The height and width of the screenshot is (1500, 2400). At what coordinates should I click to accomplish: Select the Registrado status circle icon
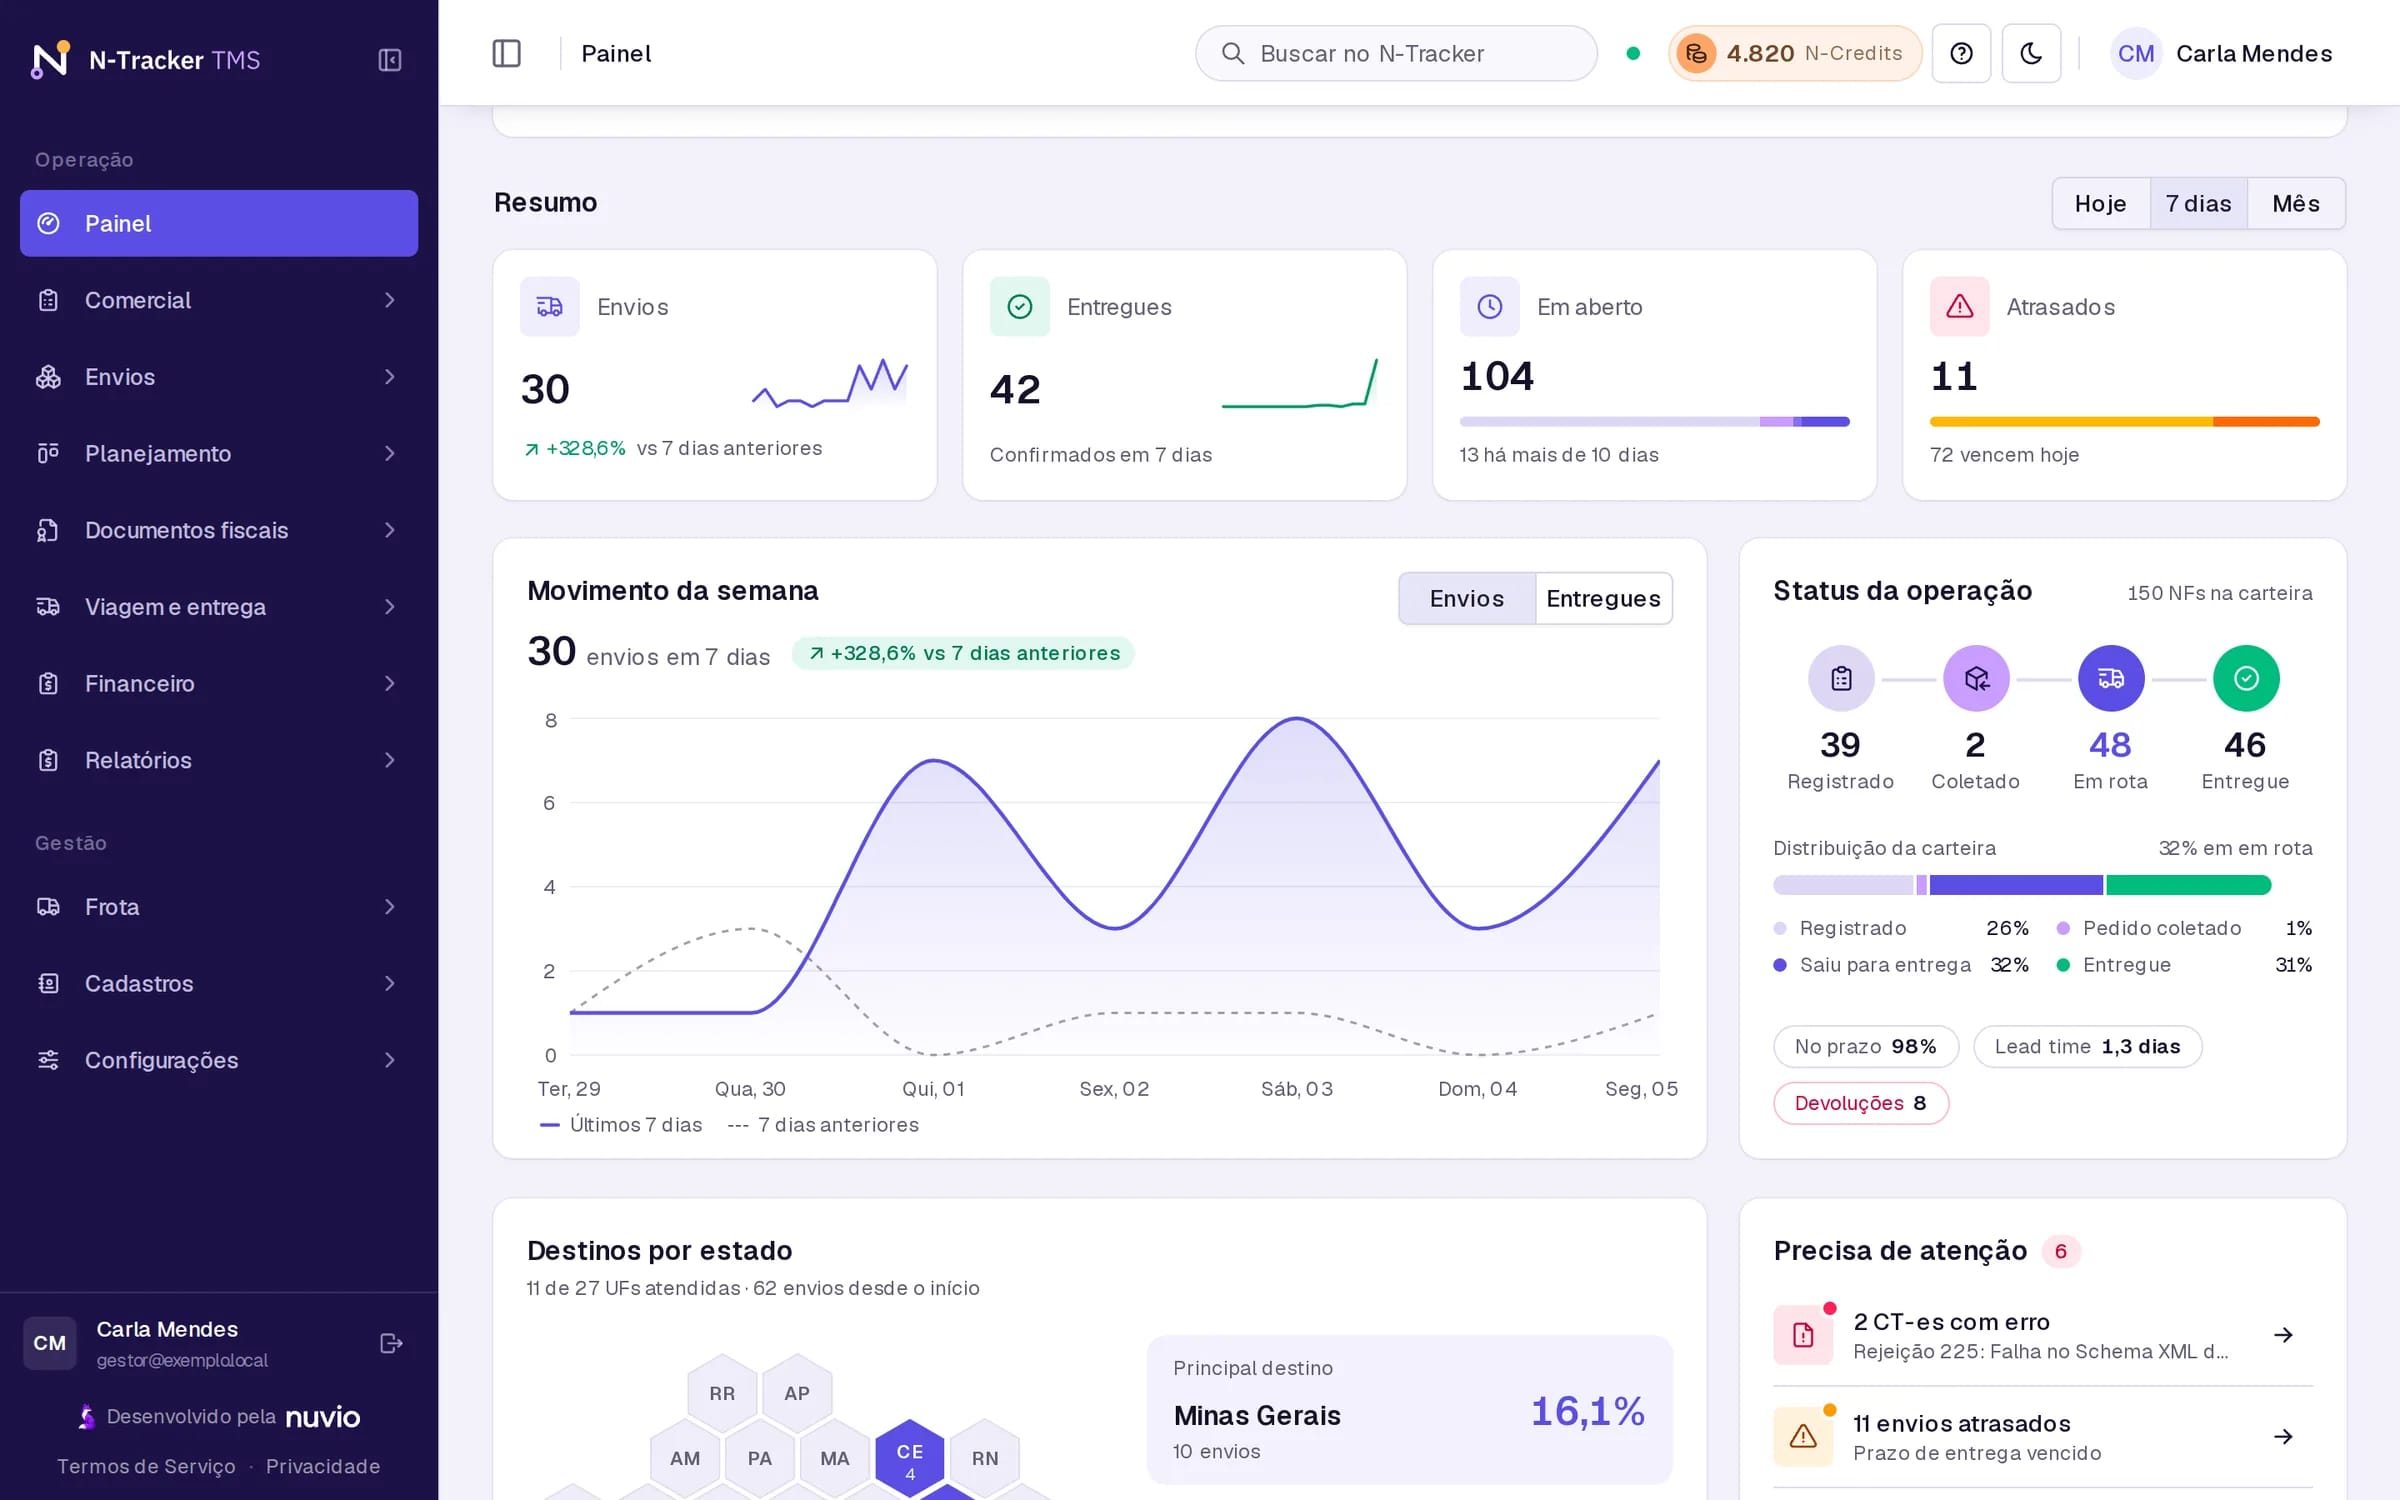1841,678
